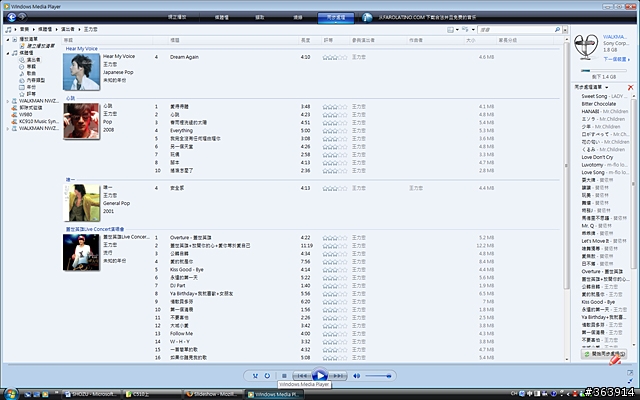This screenshot has width=640, height=400.
Task: Click the Hear My Voice album header link
Action: (x=82, y=49)
